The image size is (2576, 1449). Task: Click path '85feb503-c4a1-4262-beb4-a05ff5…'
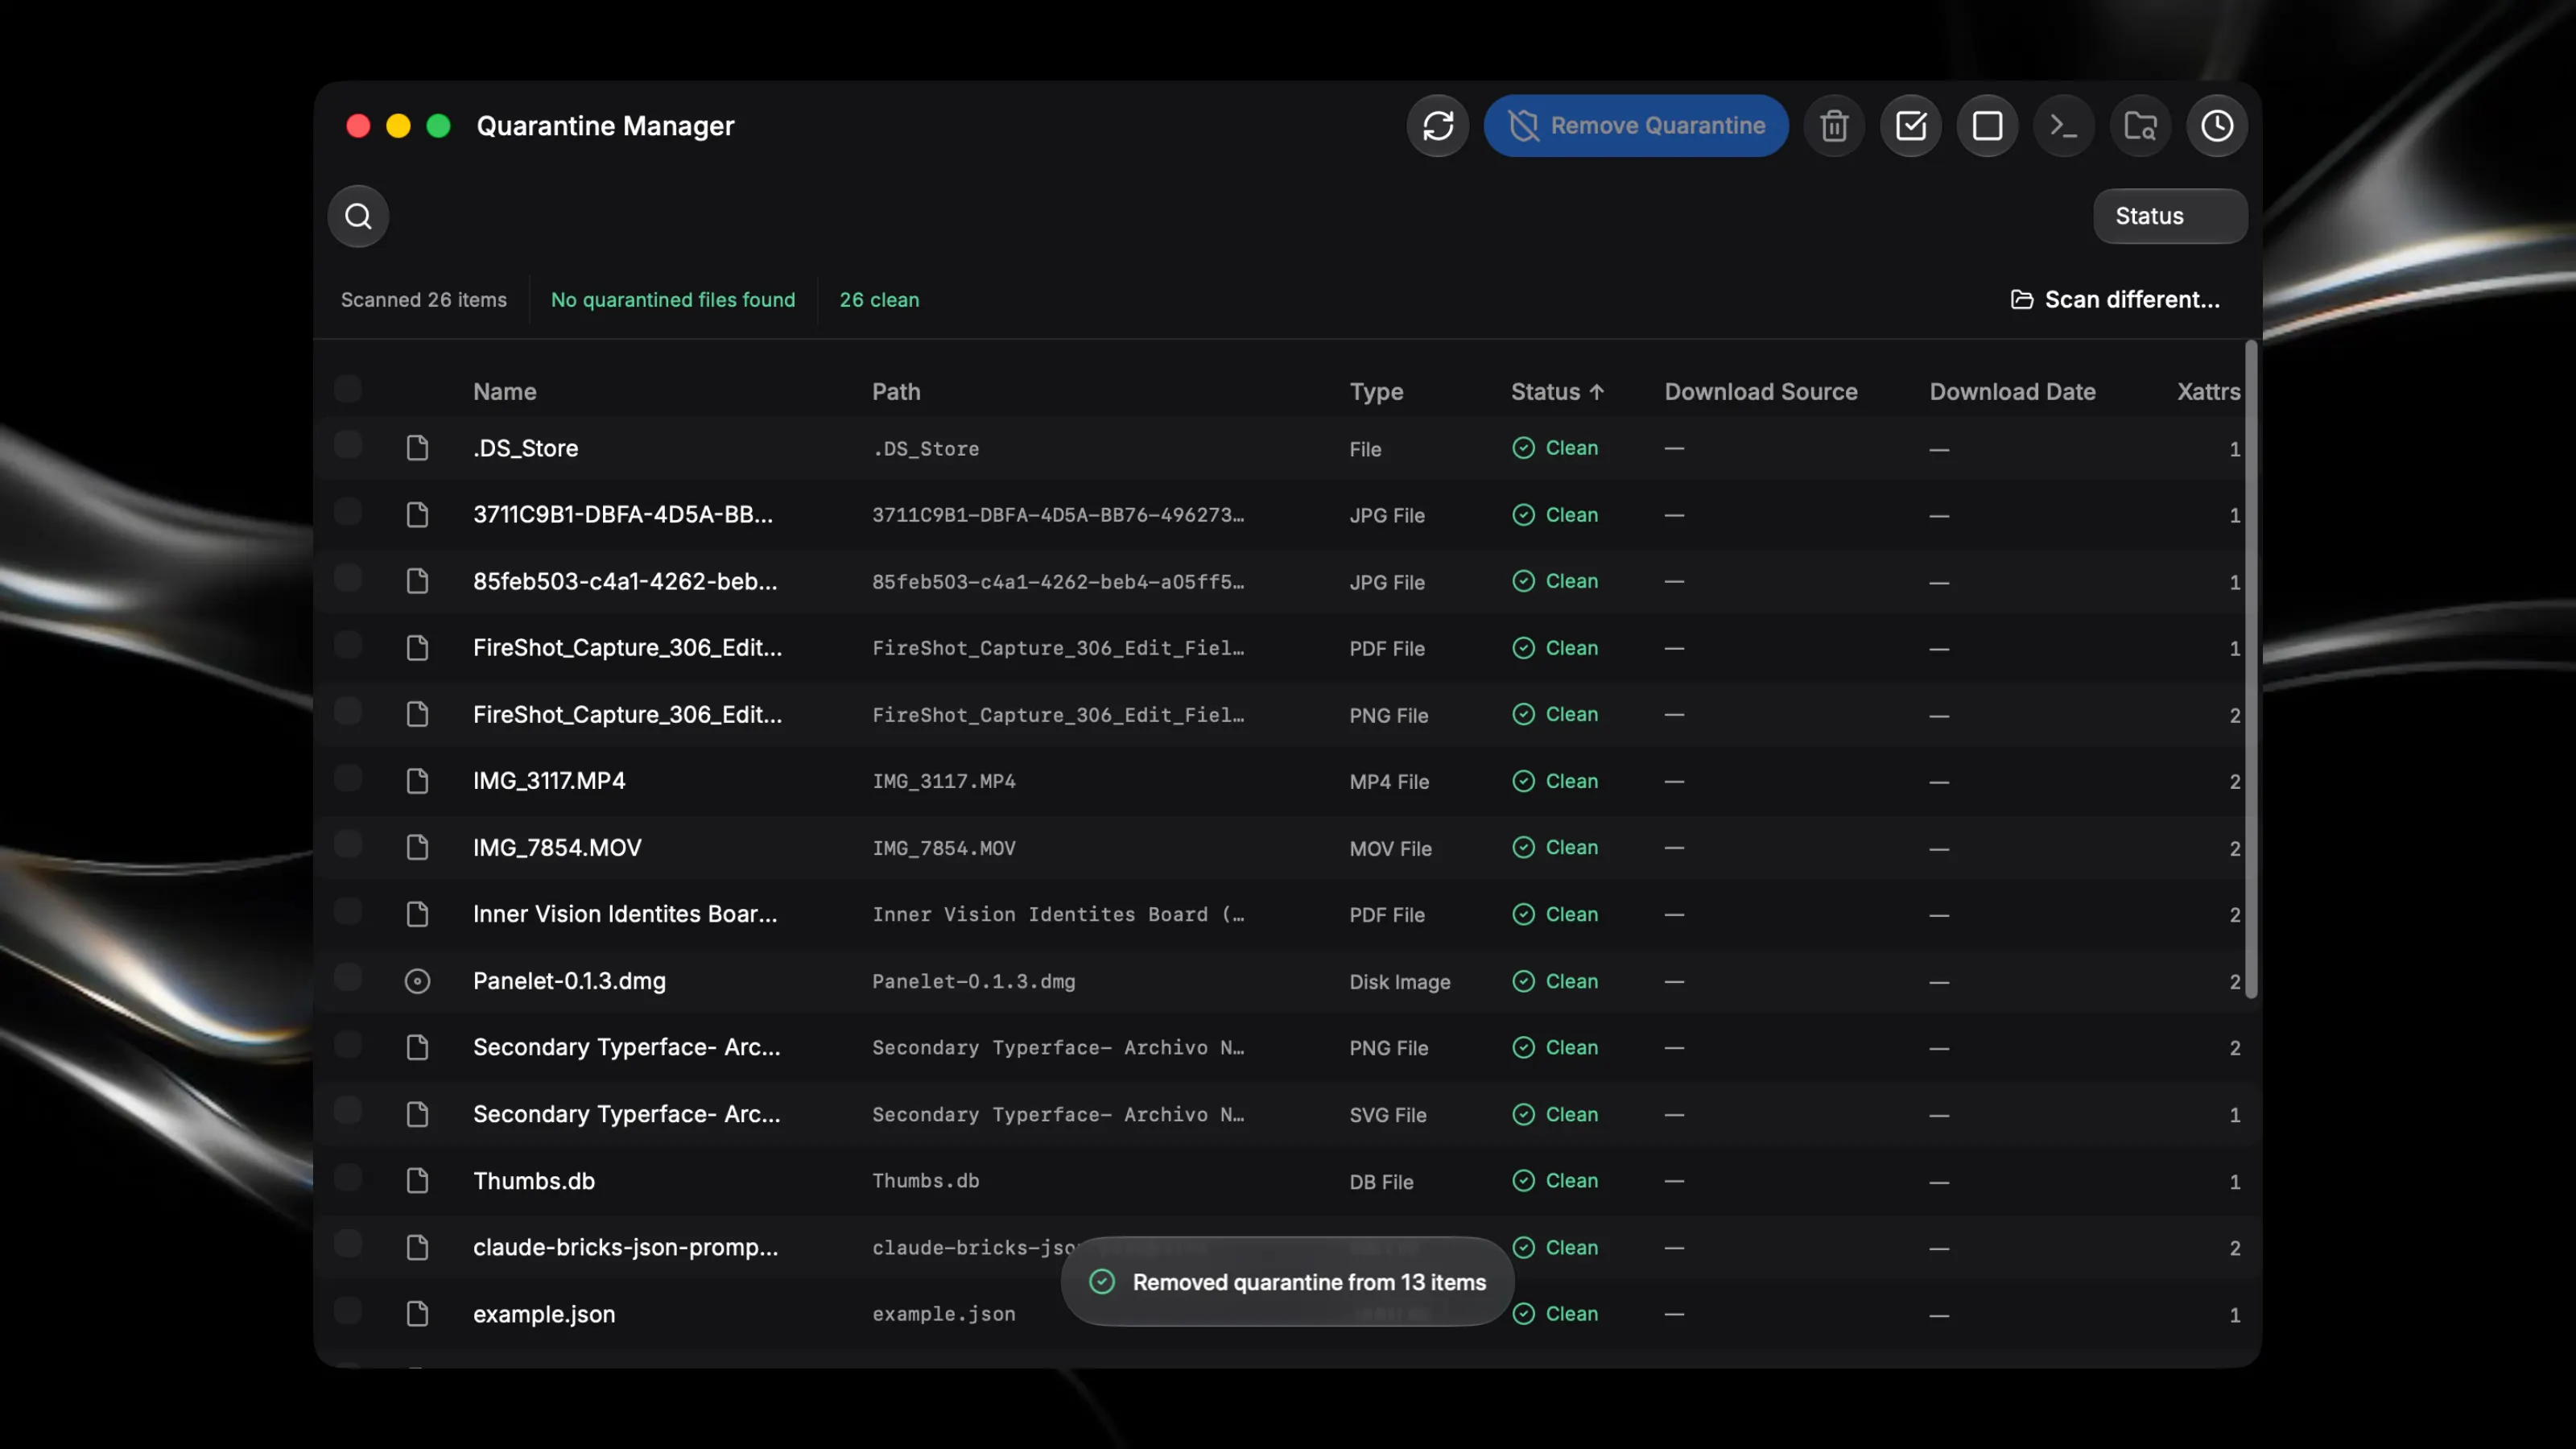[x=1058, y=582]
